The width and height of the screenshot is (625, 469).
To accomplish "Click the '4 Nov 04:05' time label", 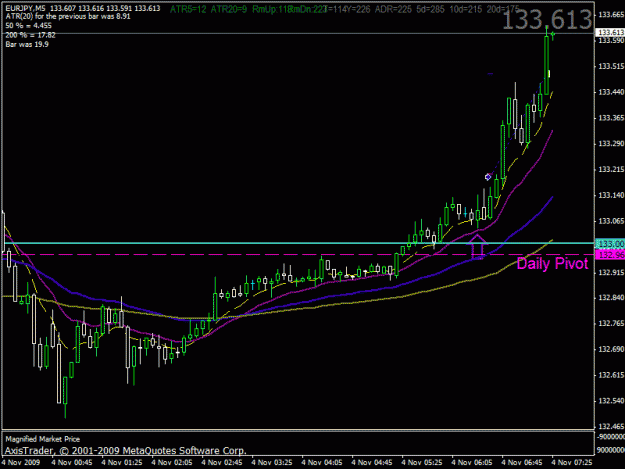I will click(x=322, y=463).
